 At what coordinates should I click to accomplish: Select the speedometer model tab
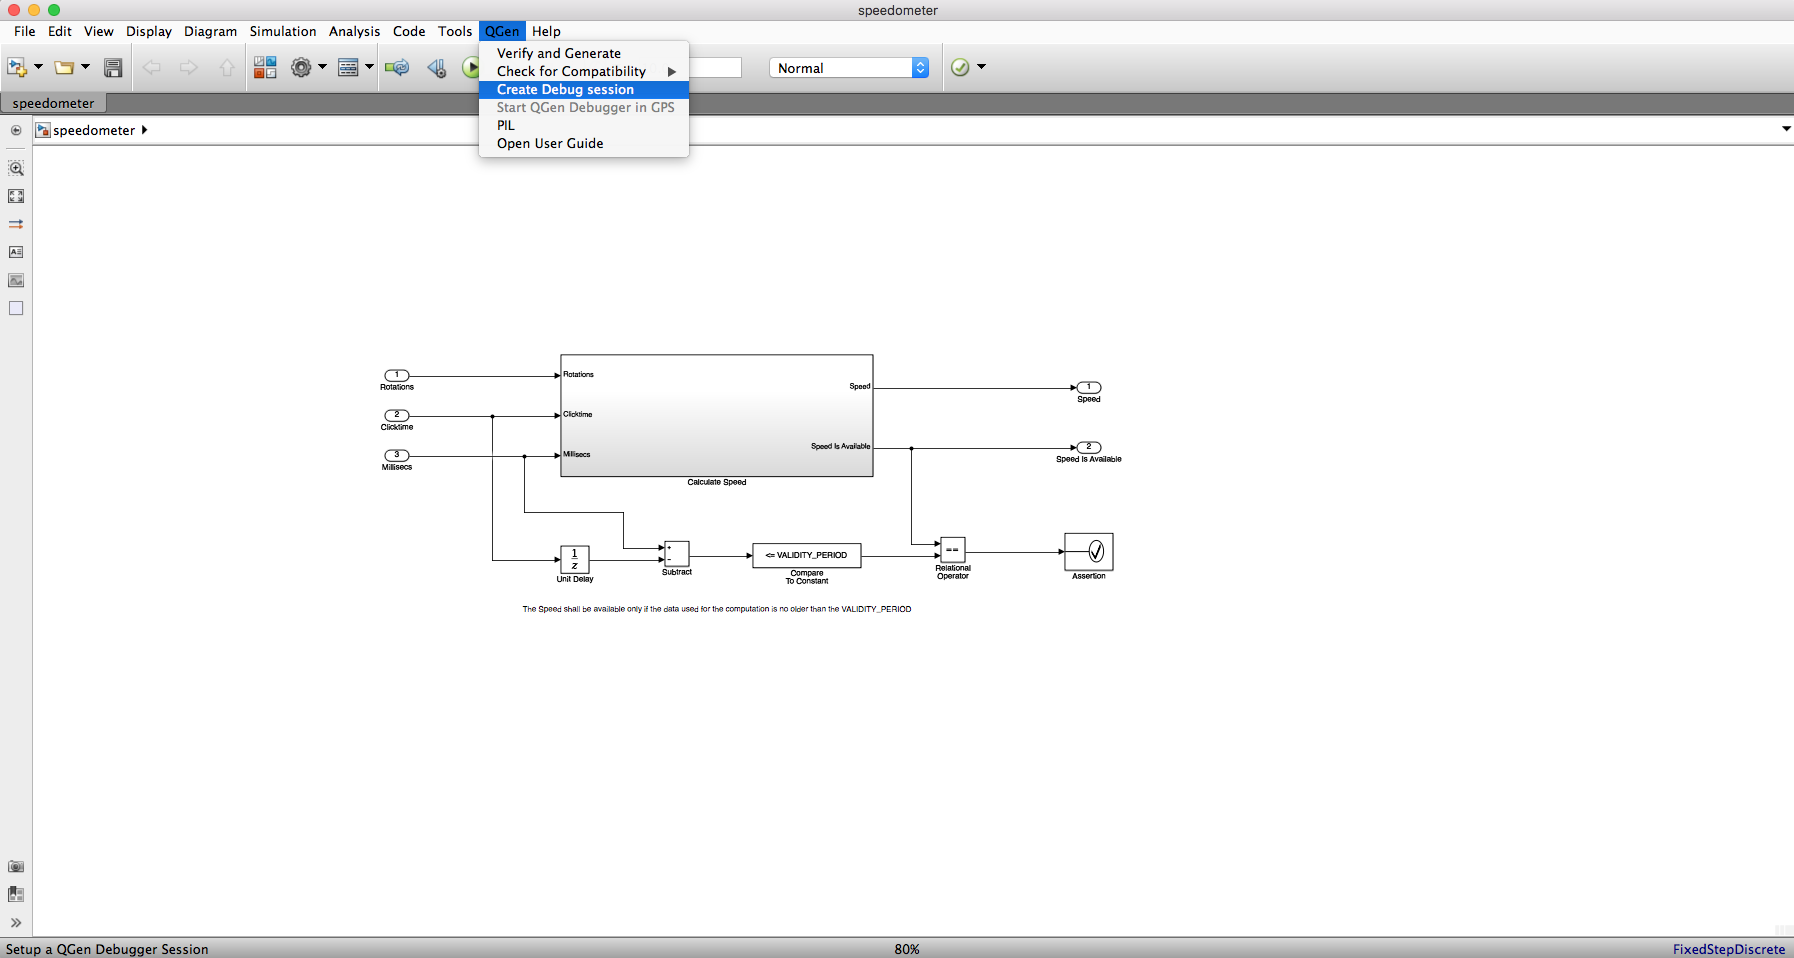pyautogui.click(x=53, y=103)
